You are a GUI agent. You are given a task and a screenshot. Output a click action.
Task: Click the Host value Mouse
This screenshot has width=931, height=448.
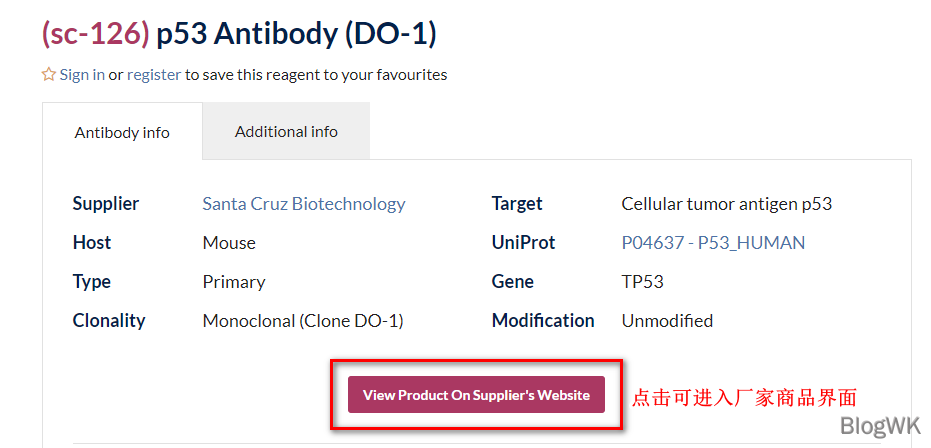[229, 243]
